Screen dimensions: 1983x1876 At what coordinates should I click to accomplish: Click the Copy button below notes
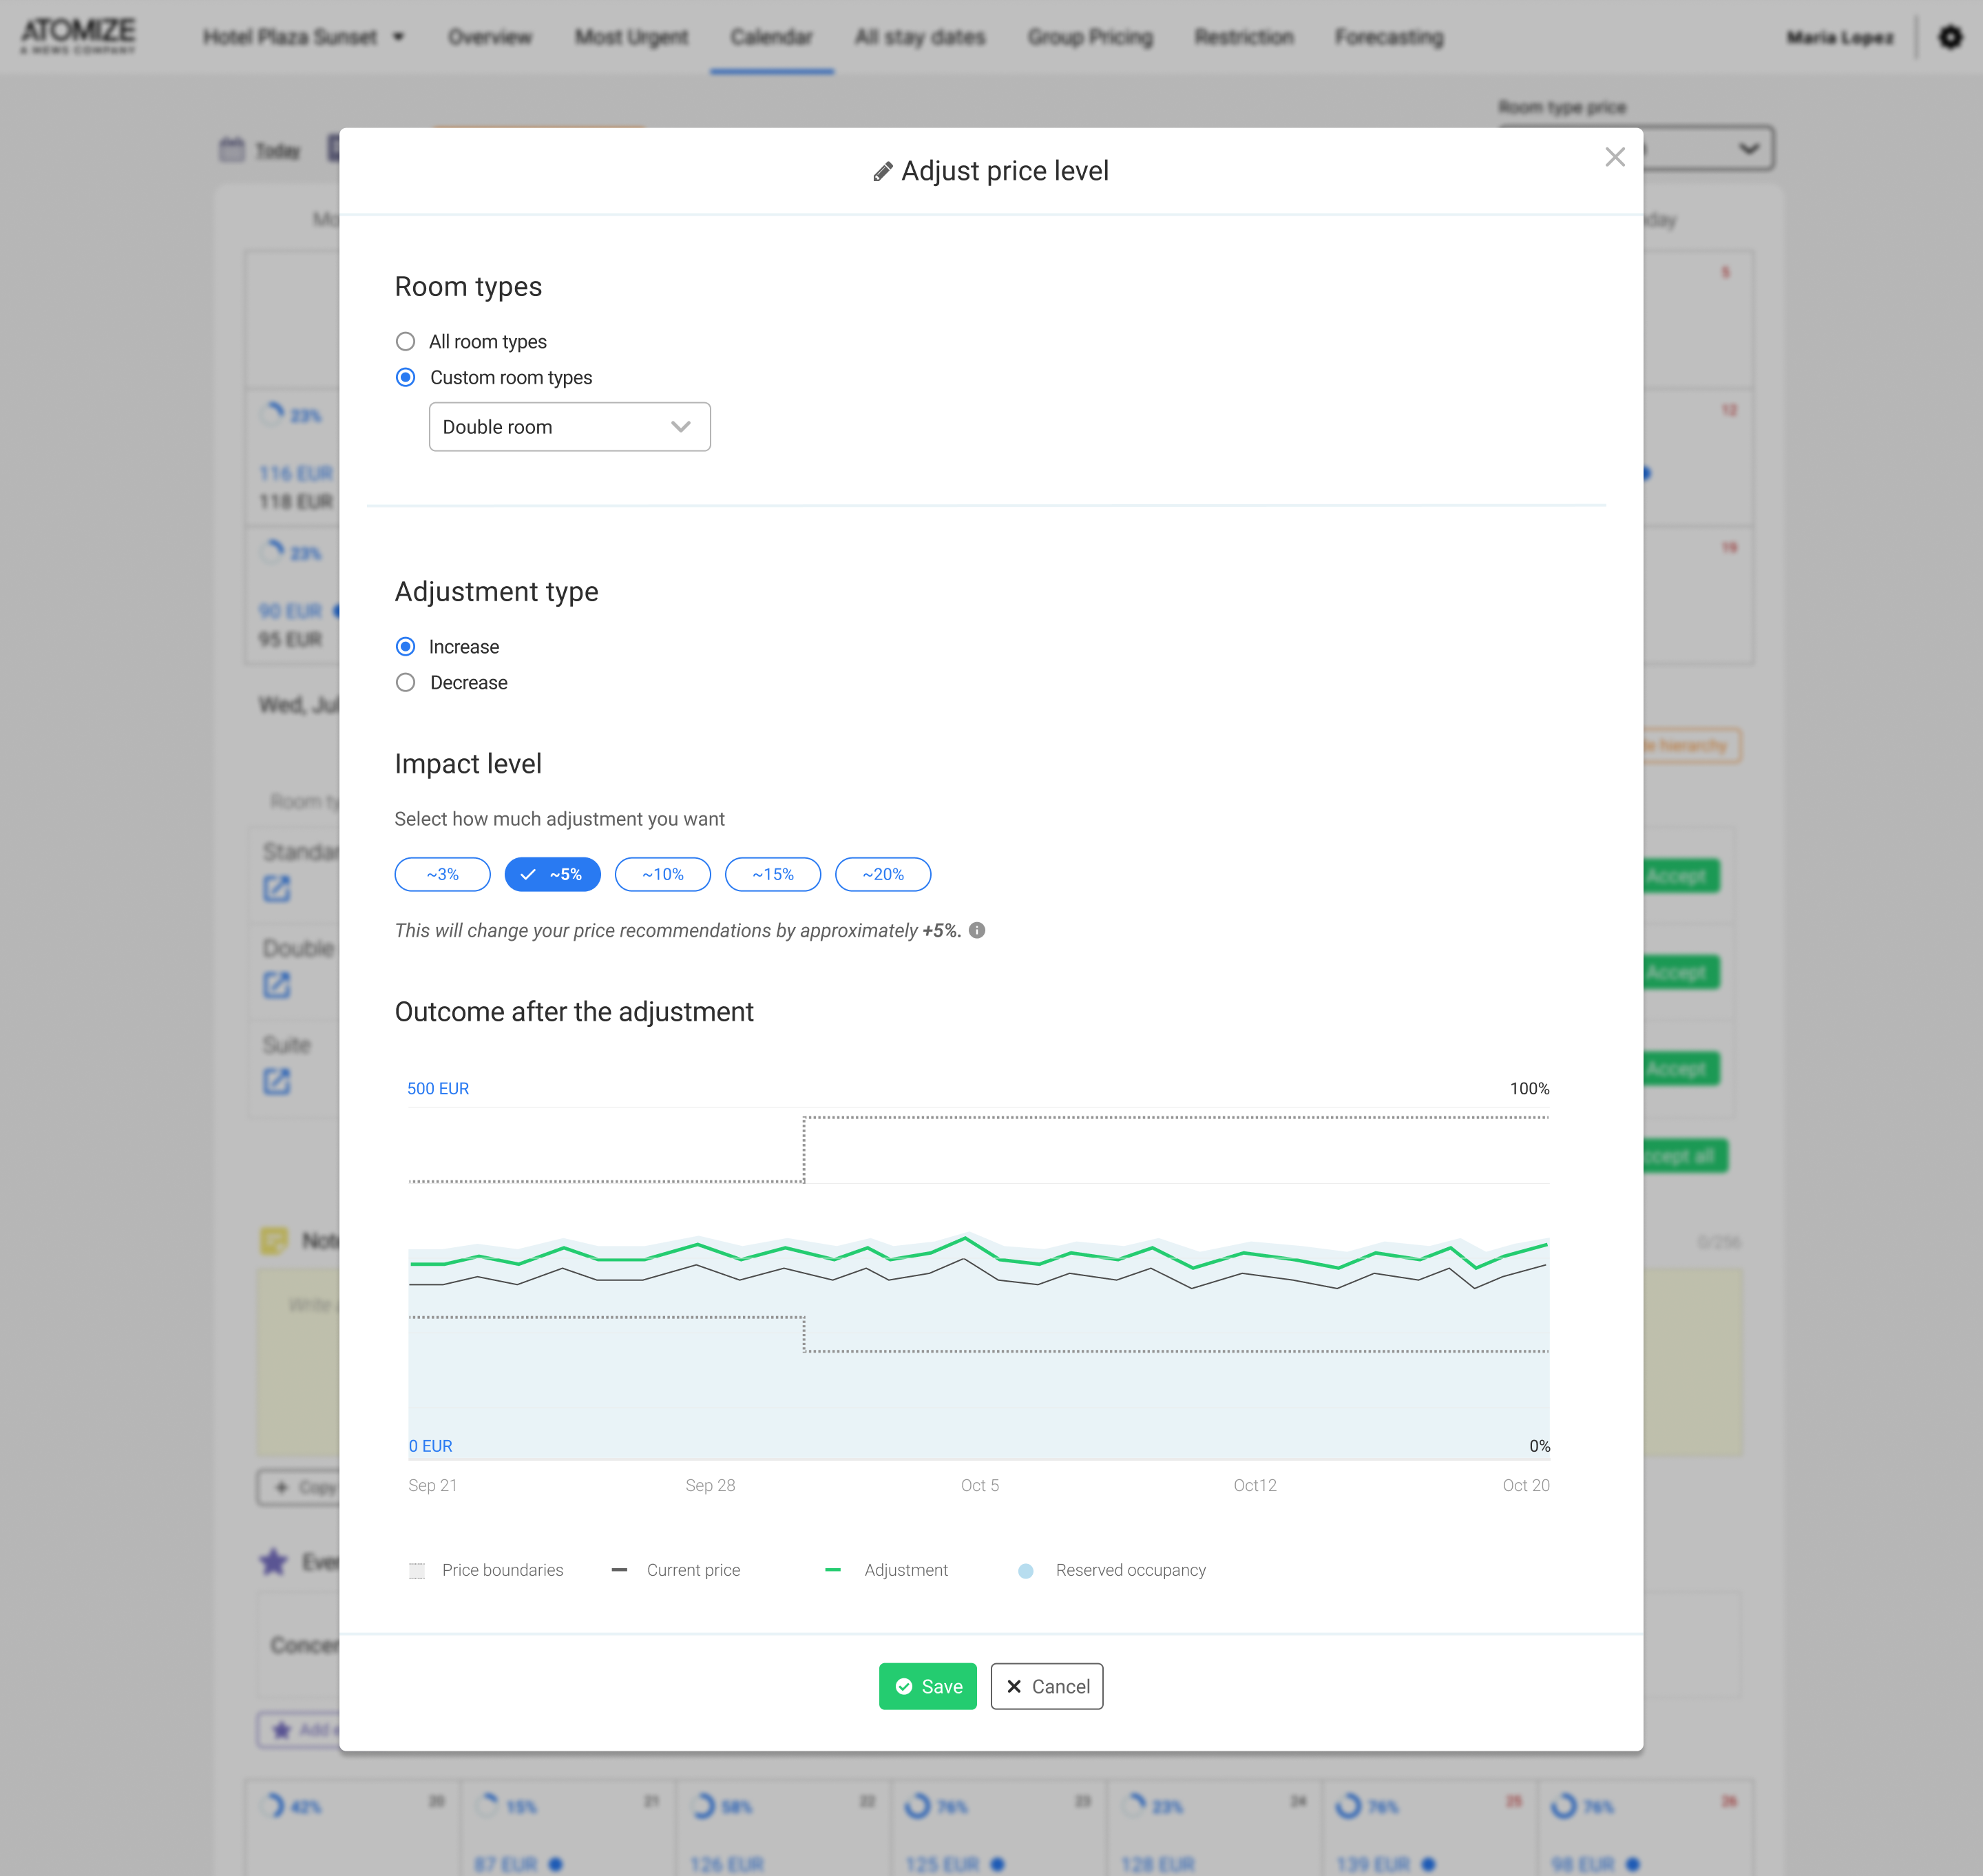coord(298,1487)
